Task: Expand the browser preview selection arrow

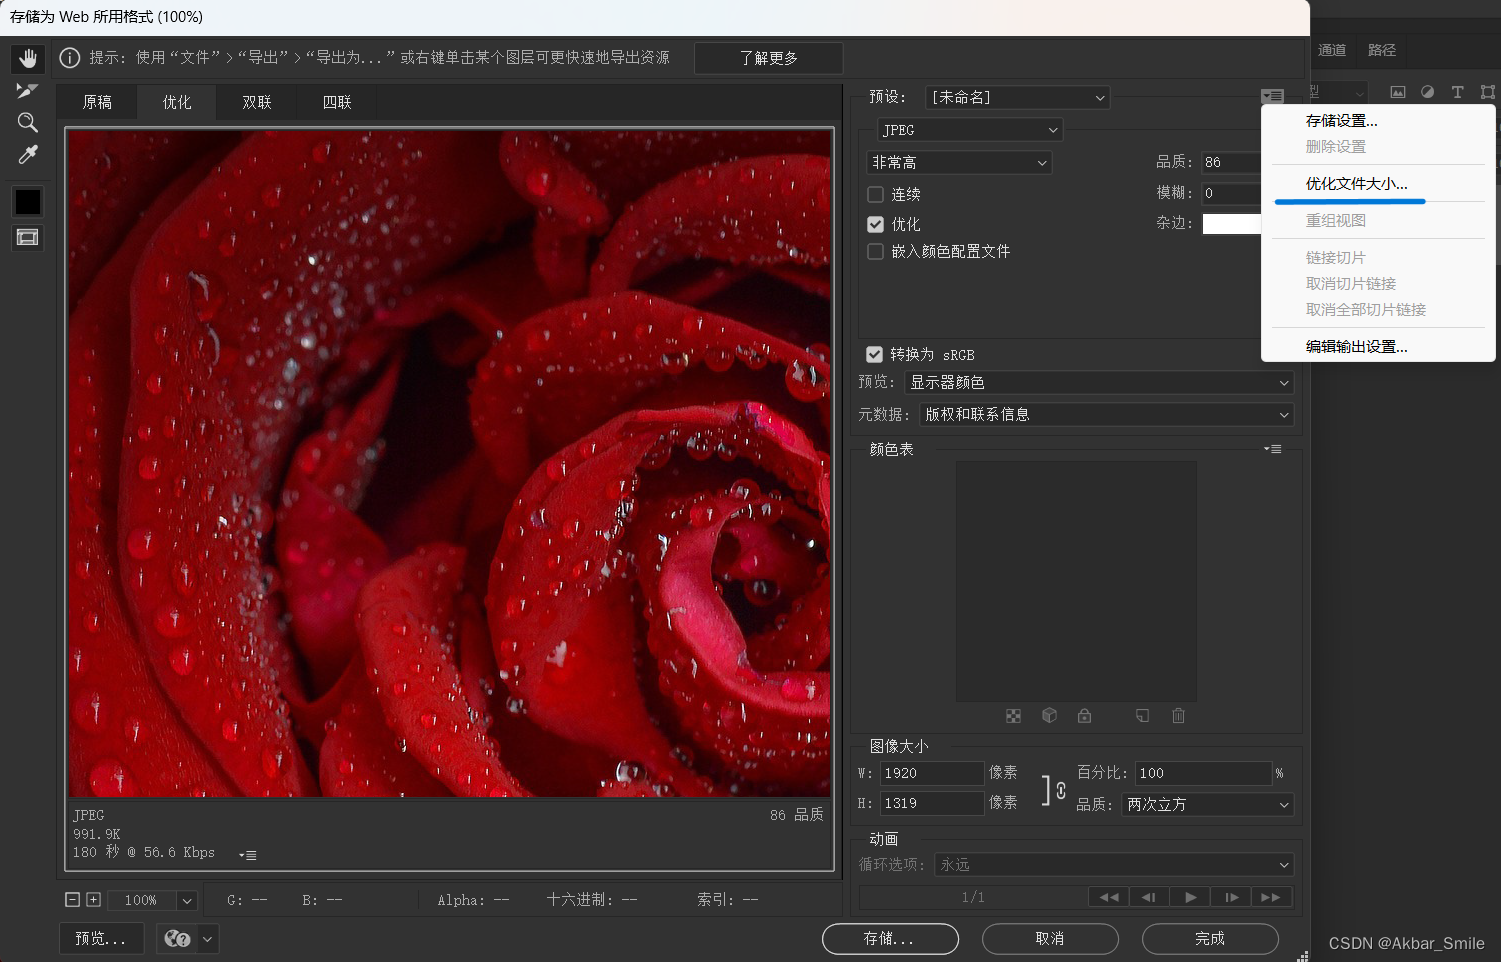Action: tap(208, 939)
